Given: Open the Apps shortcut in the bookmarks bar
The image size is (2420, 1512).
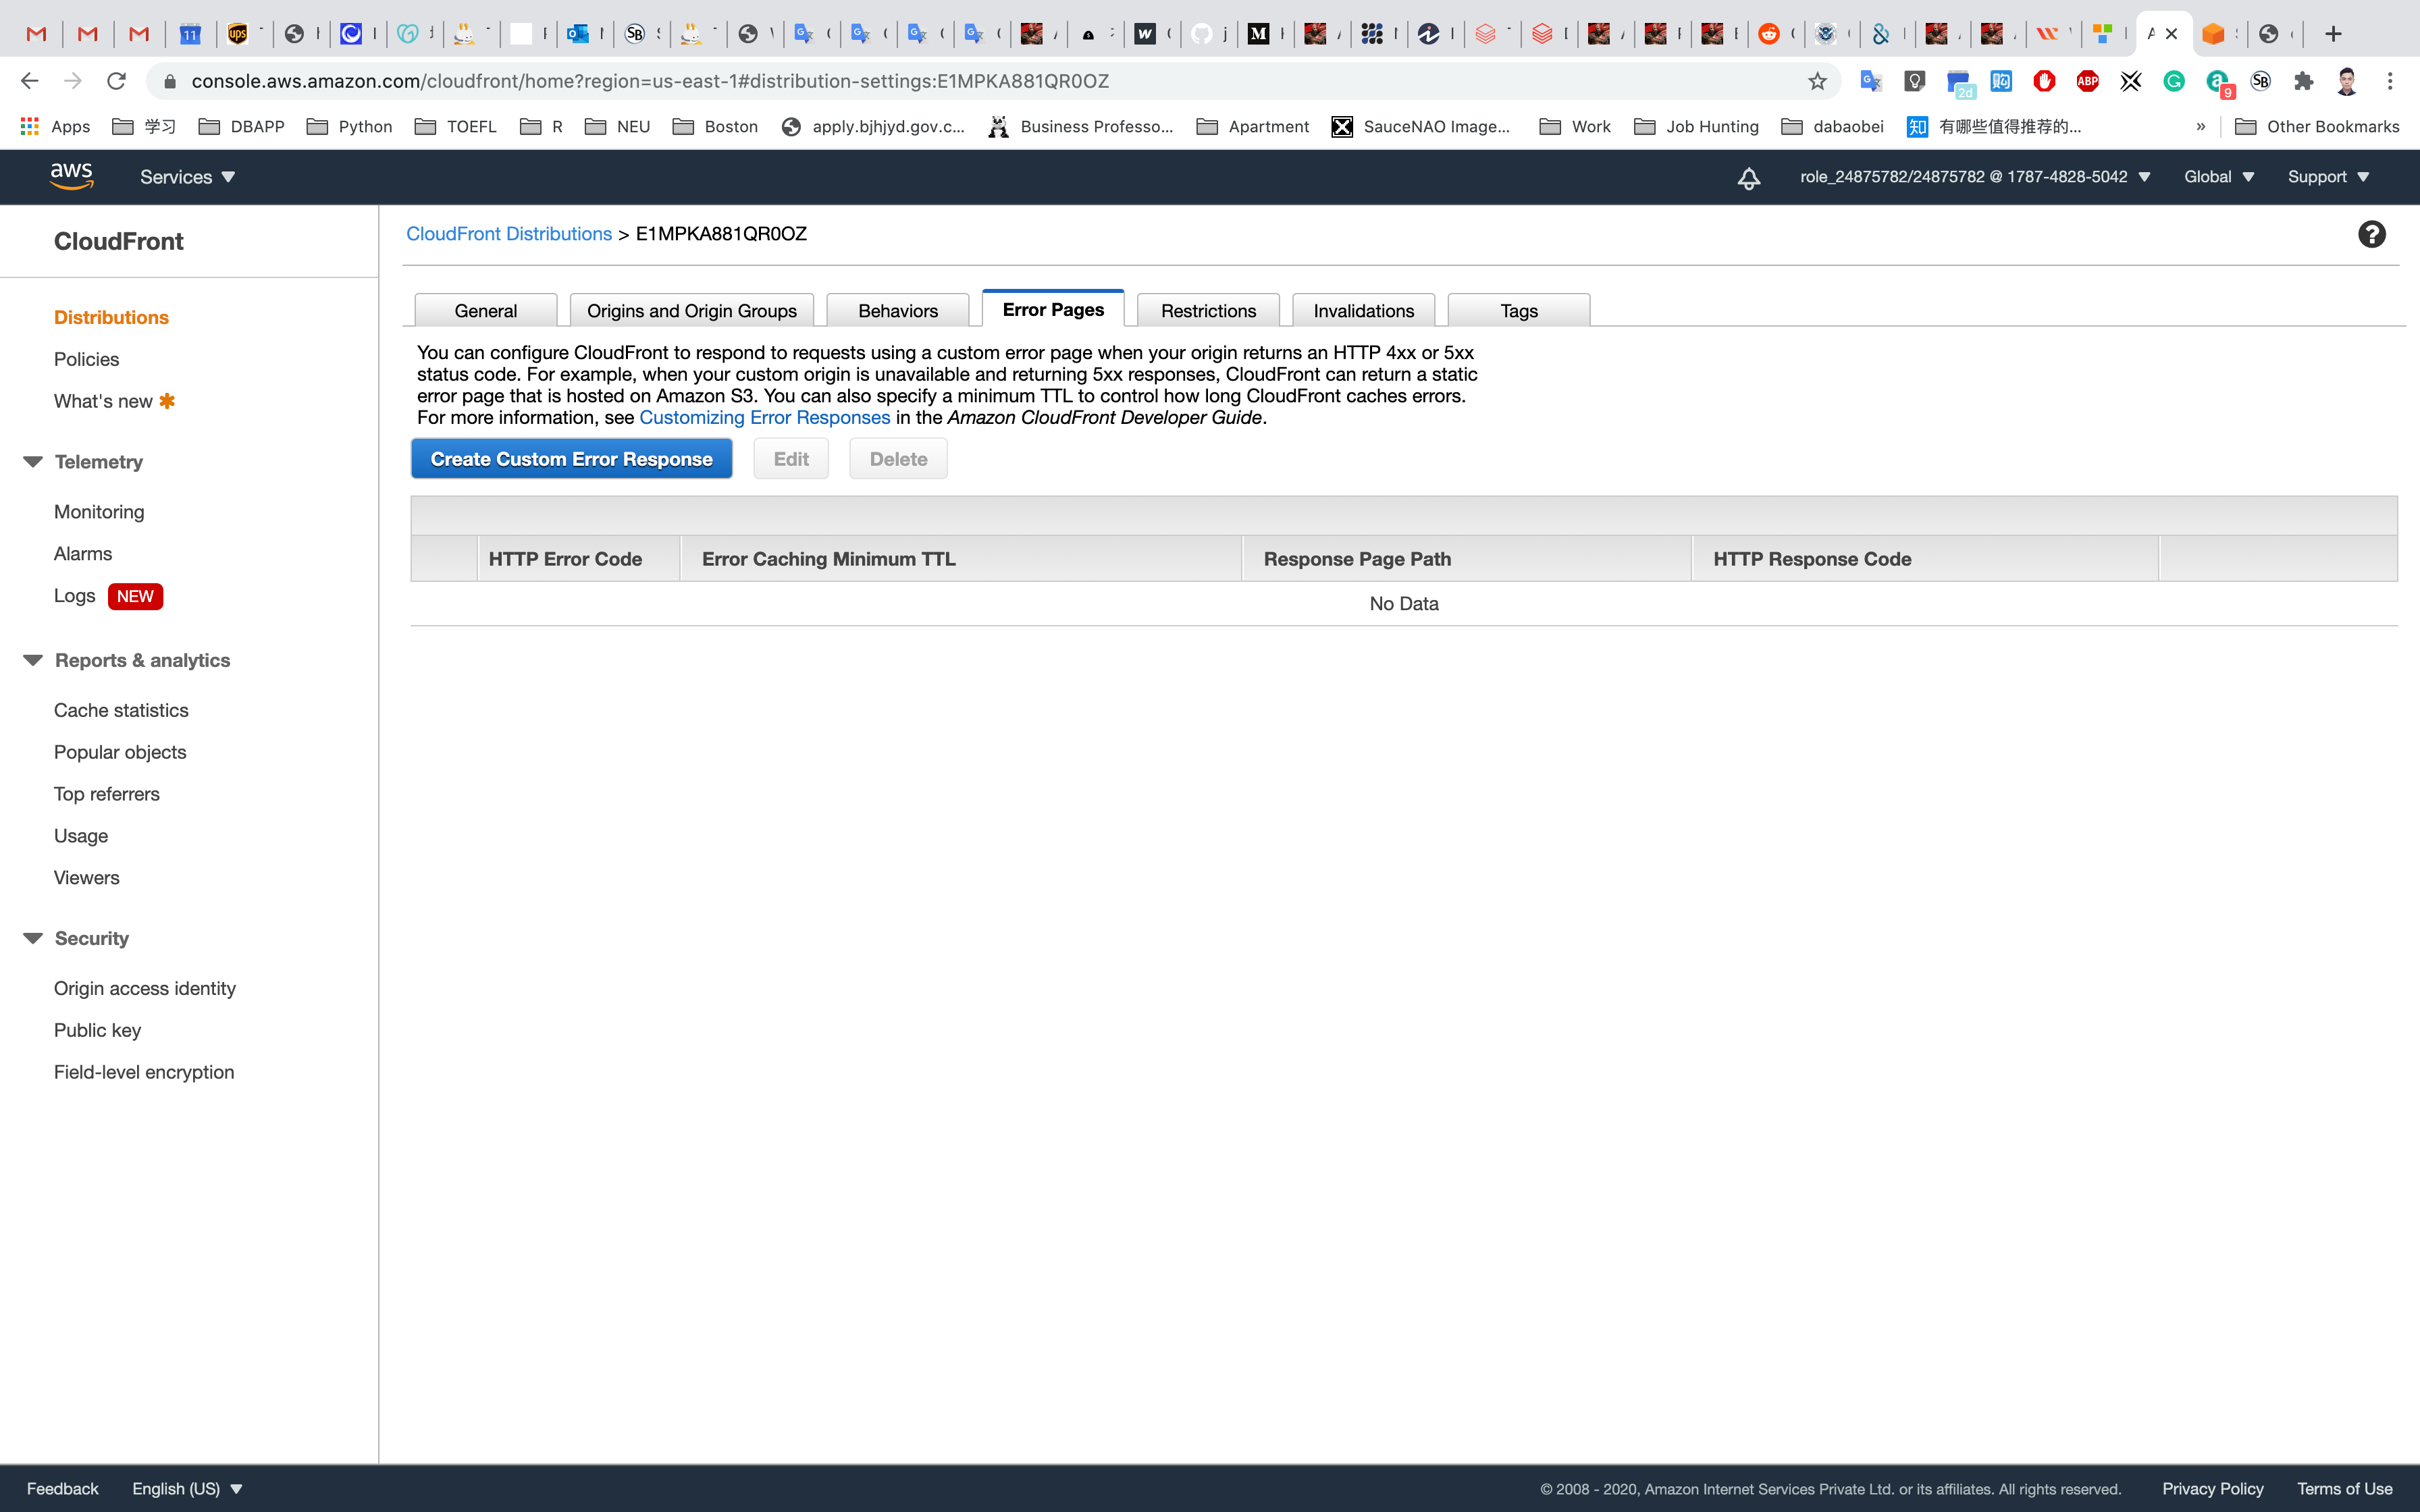Looking at the screenshot, I should point(56,126).
